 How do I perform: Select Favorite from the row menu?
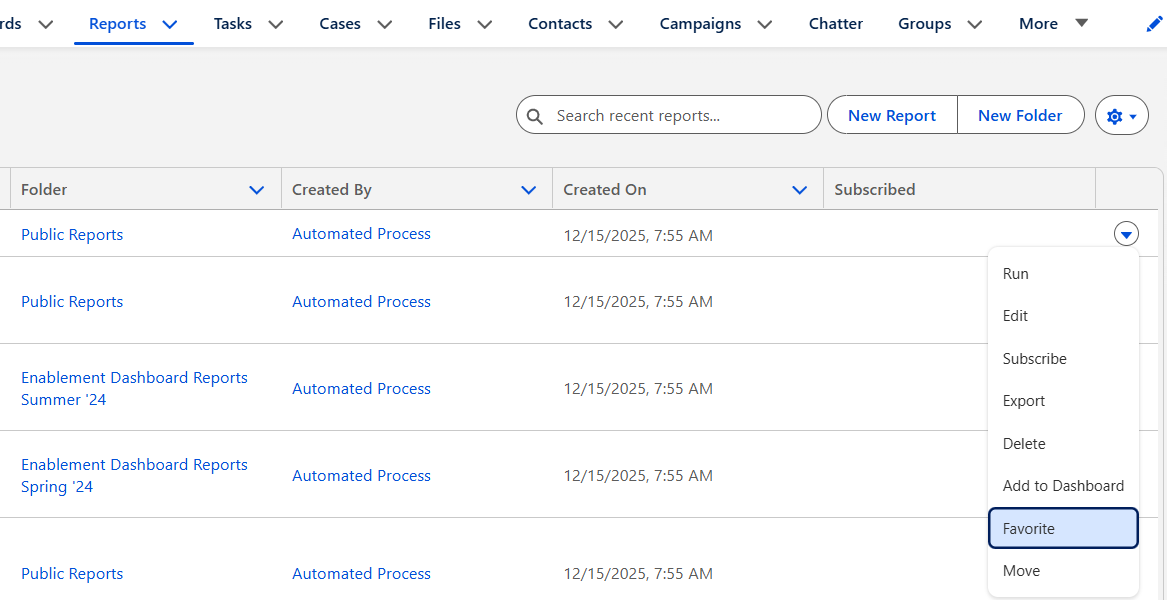[1062, 529]
